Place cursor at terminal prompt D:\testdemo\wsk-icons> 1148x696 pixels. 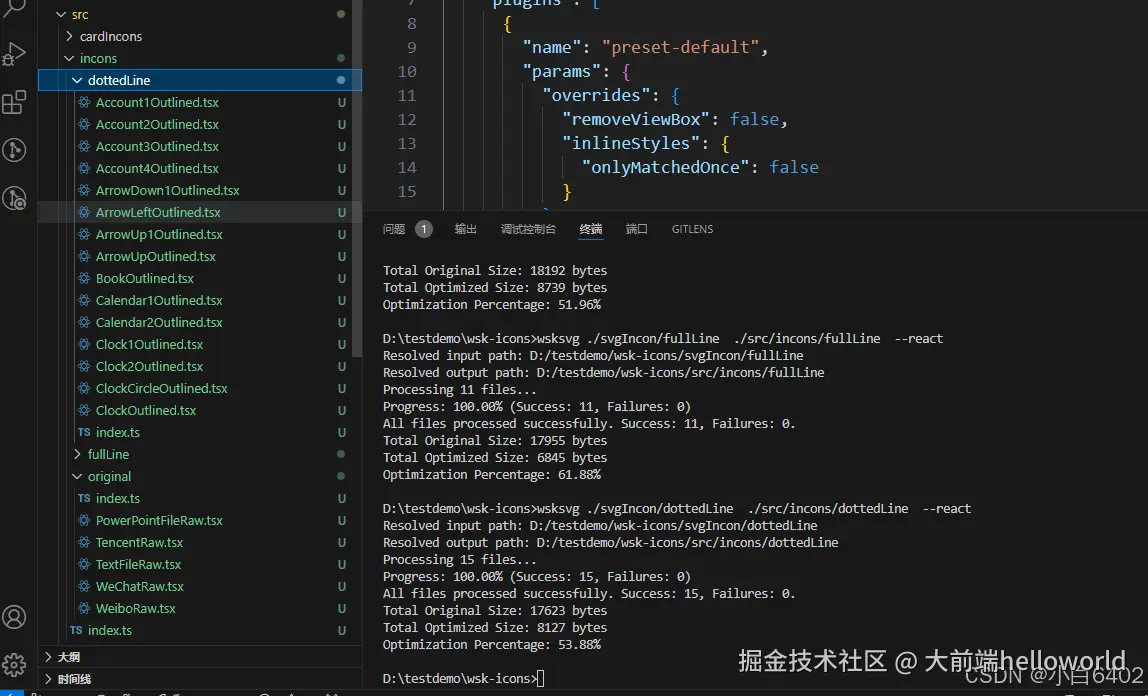(x=540, y=678)
